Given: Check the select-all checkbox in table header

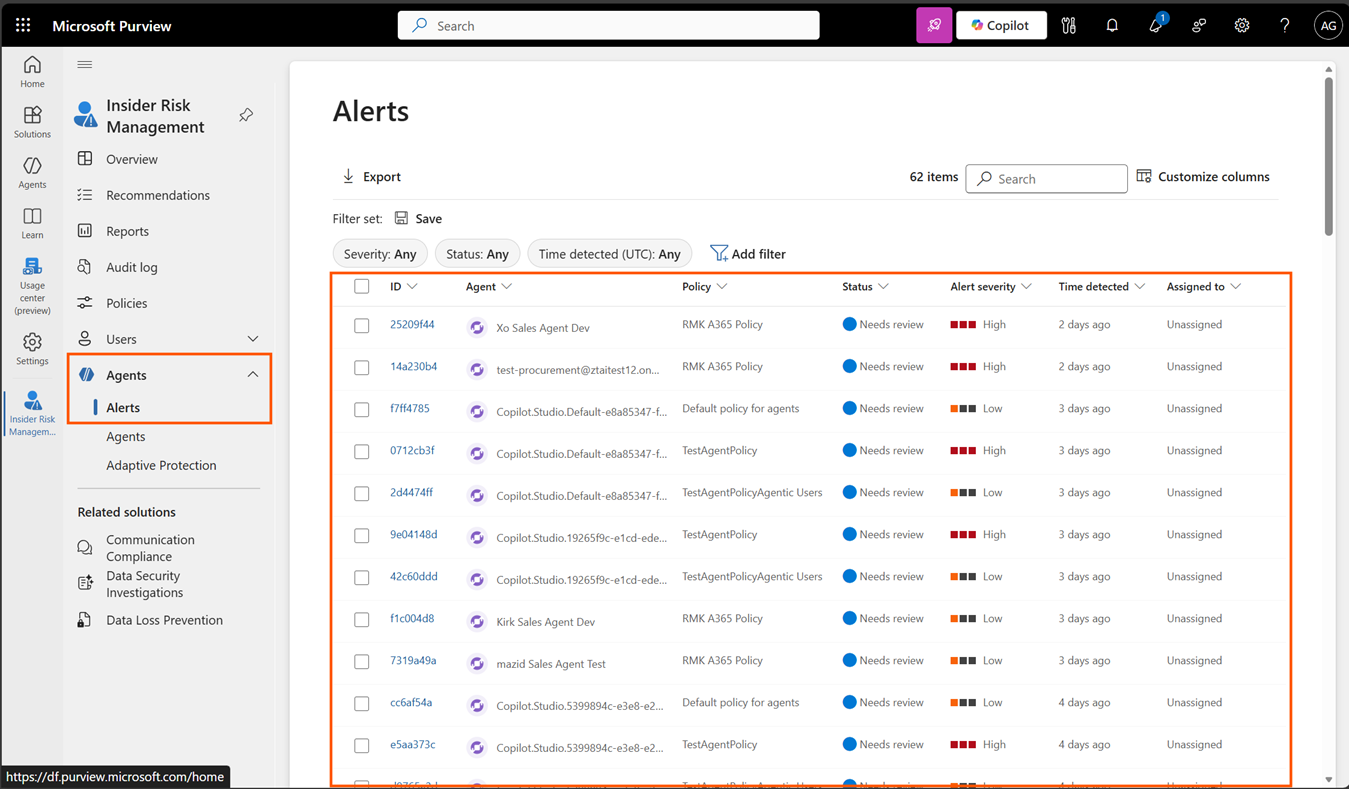Looking at the screenshot, I should click(362, 287).
